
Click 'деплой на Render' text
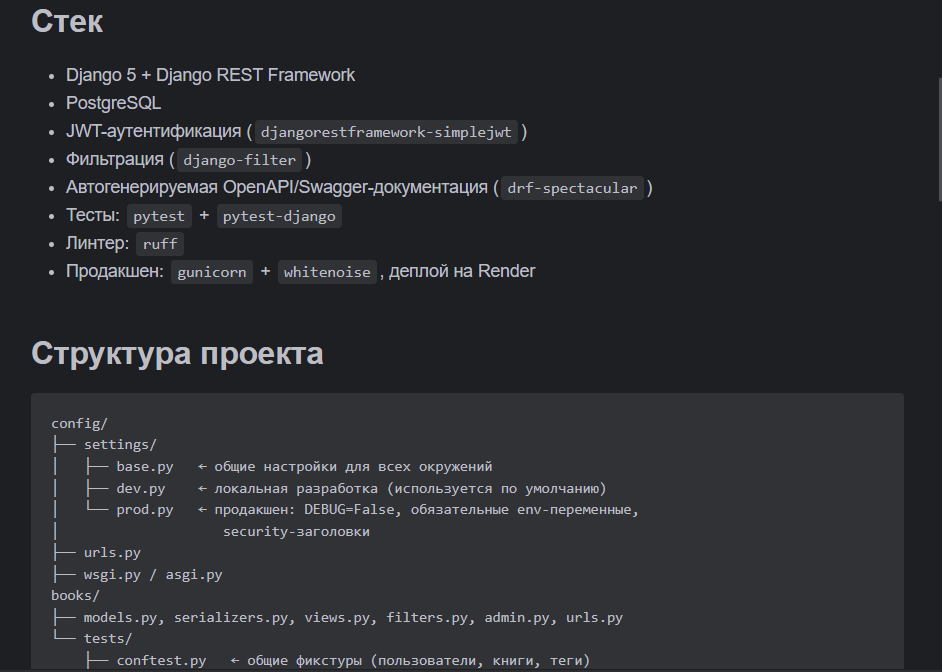coord(462,271)
